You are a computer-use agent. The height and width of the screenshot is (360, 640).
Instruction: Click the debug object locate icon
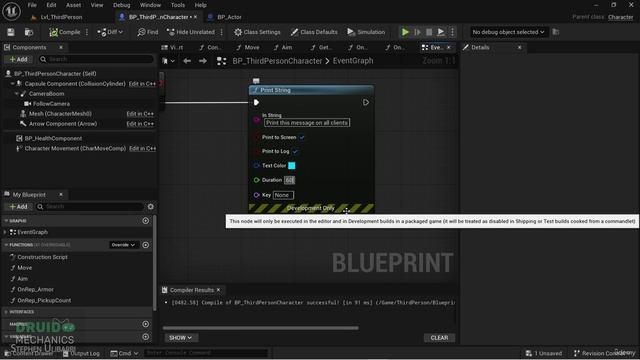point(556,32)
